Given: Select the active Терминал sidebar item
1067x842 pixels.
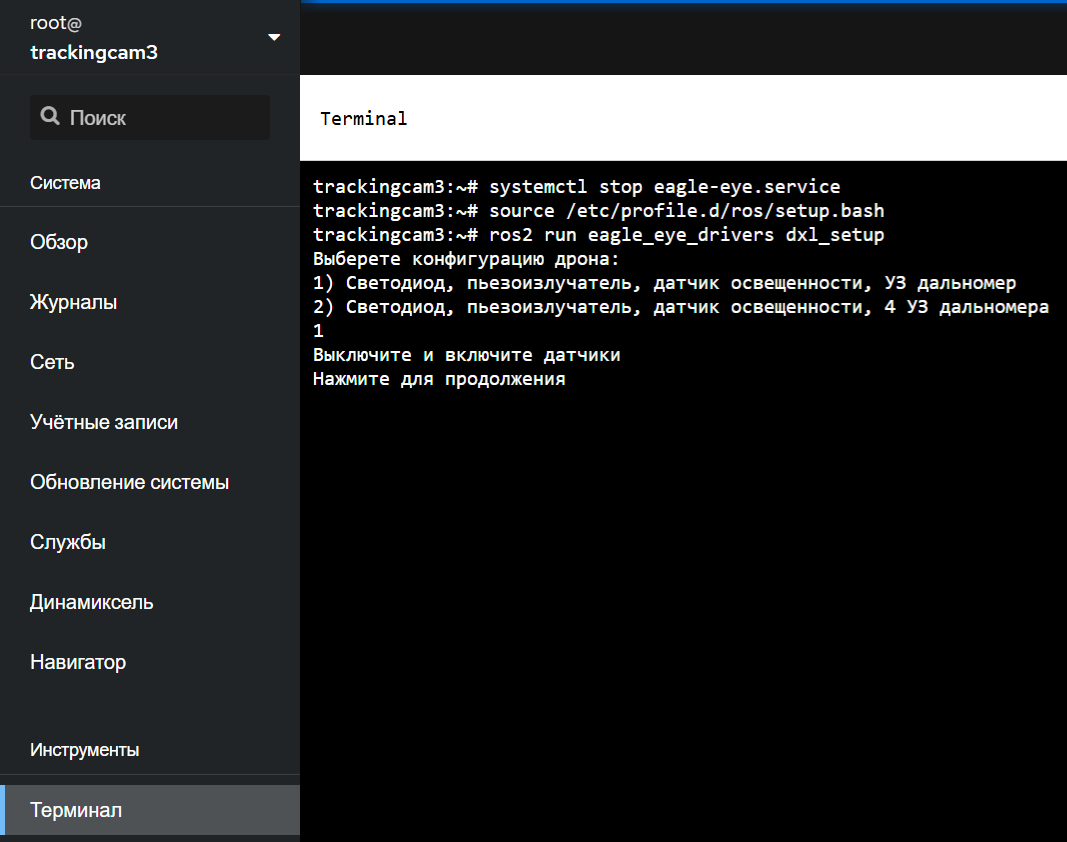Looking at the screenshot, I should (76, 810).
